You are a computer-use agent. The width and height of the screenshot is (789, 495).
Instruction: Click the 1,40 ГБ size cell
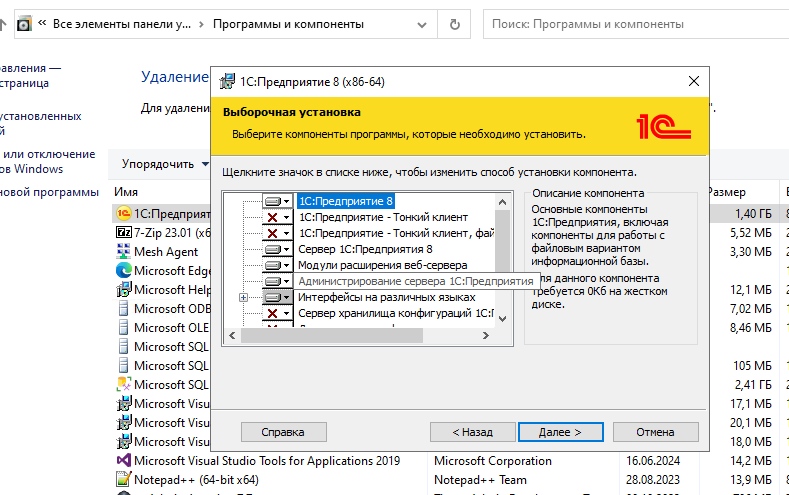(x=753, y=214)
